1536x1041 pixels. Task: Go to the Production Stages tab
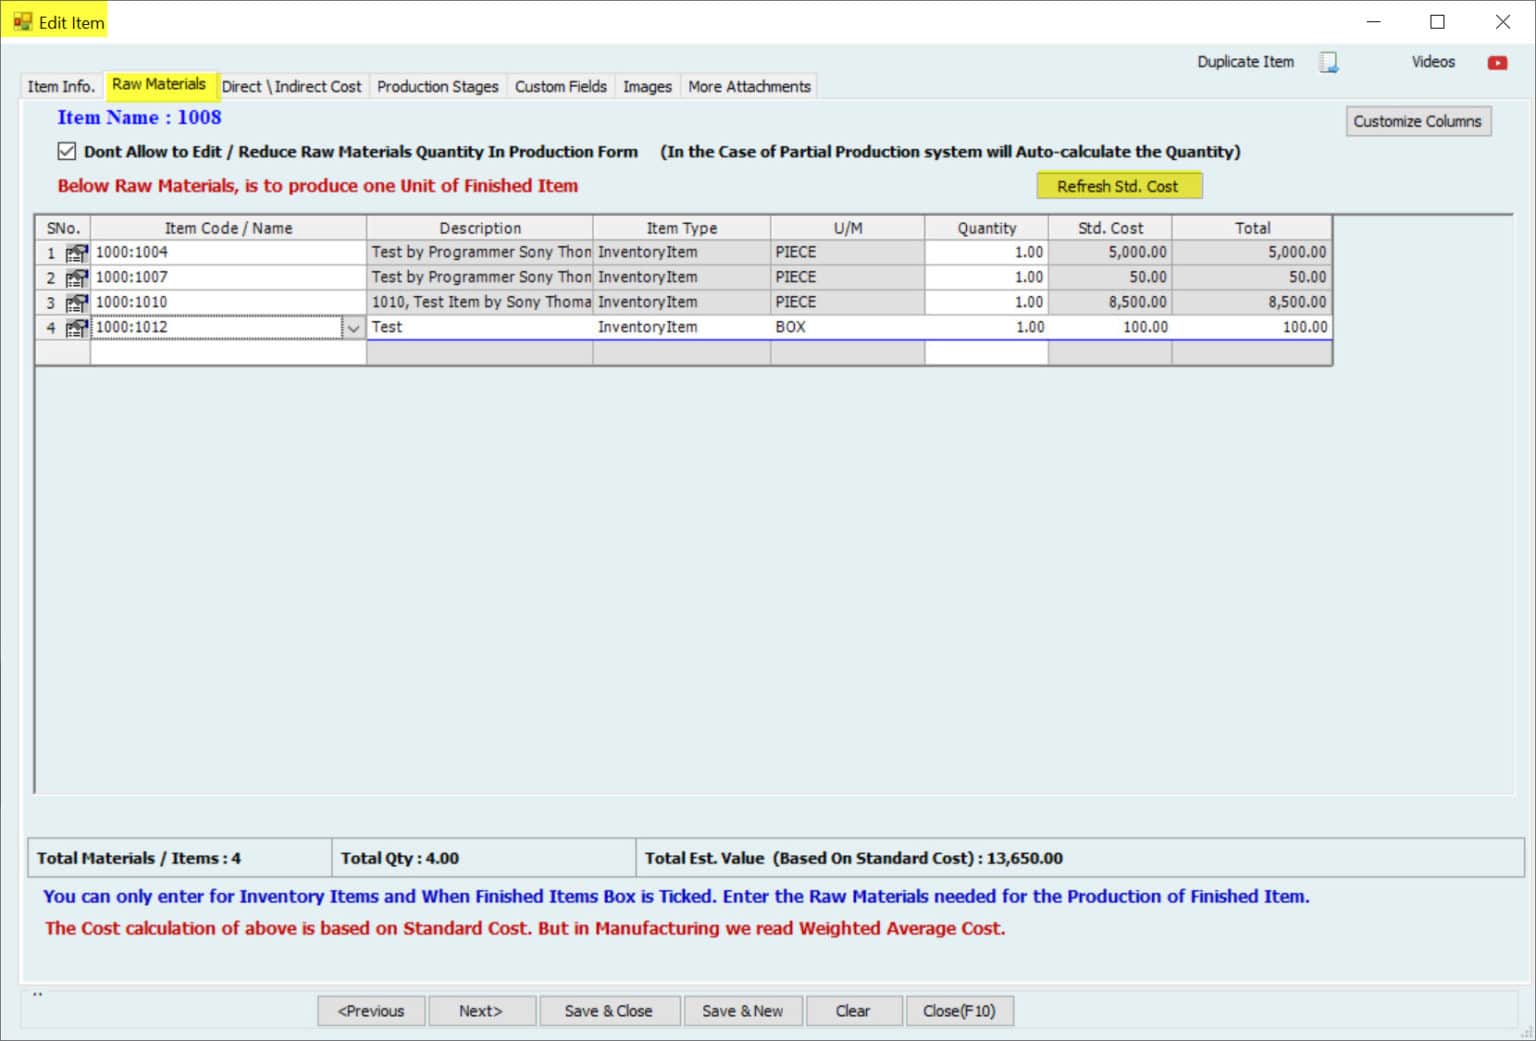click(437, 87)
